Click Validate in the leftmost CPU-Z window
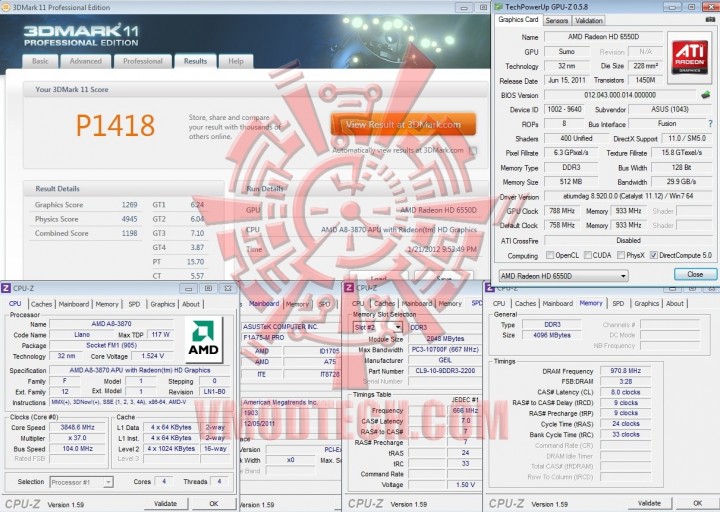This screenshot has height=512, width=720. tap(166, 504)
